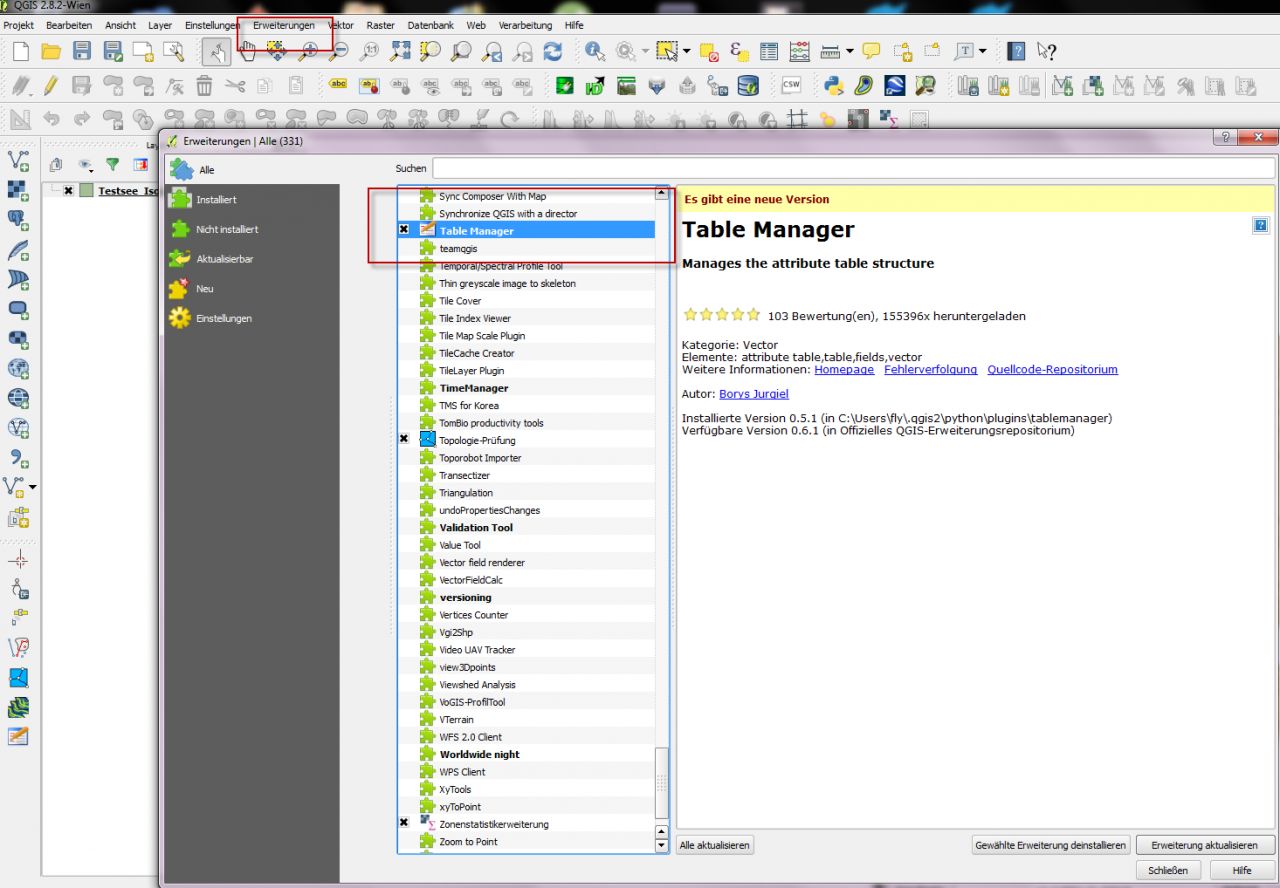1280x888 pixels.
Task: Click the Add PostGIS Layer icon
Action: [18, 220]
